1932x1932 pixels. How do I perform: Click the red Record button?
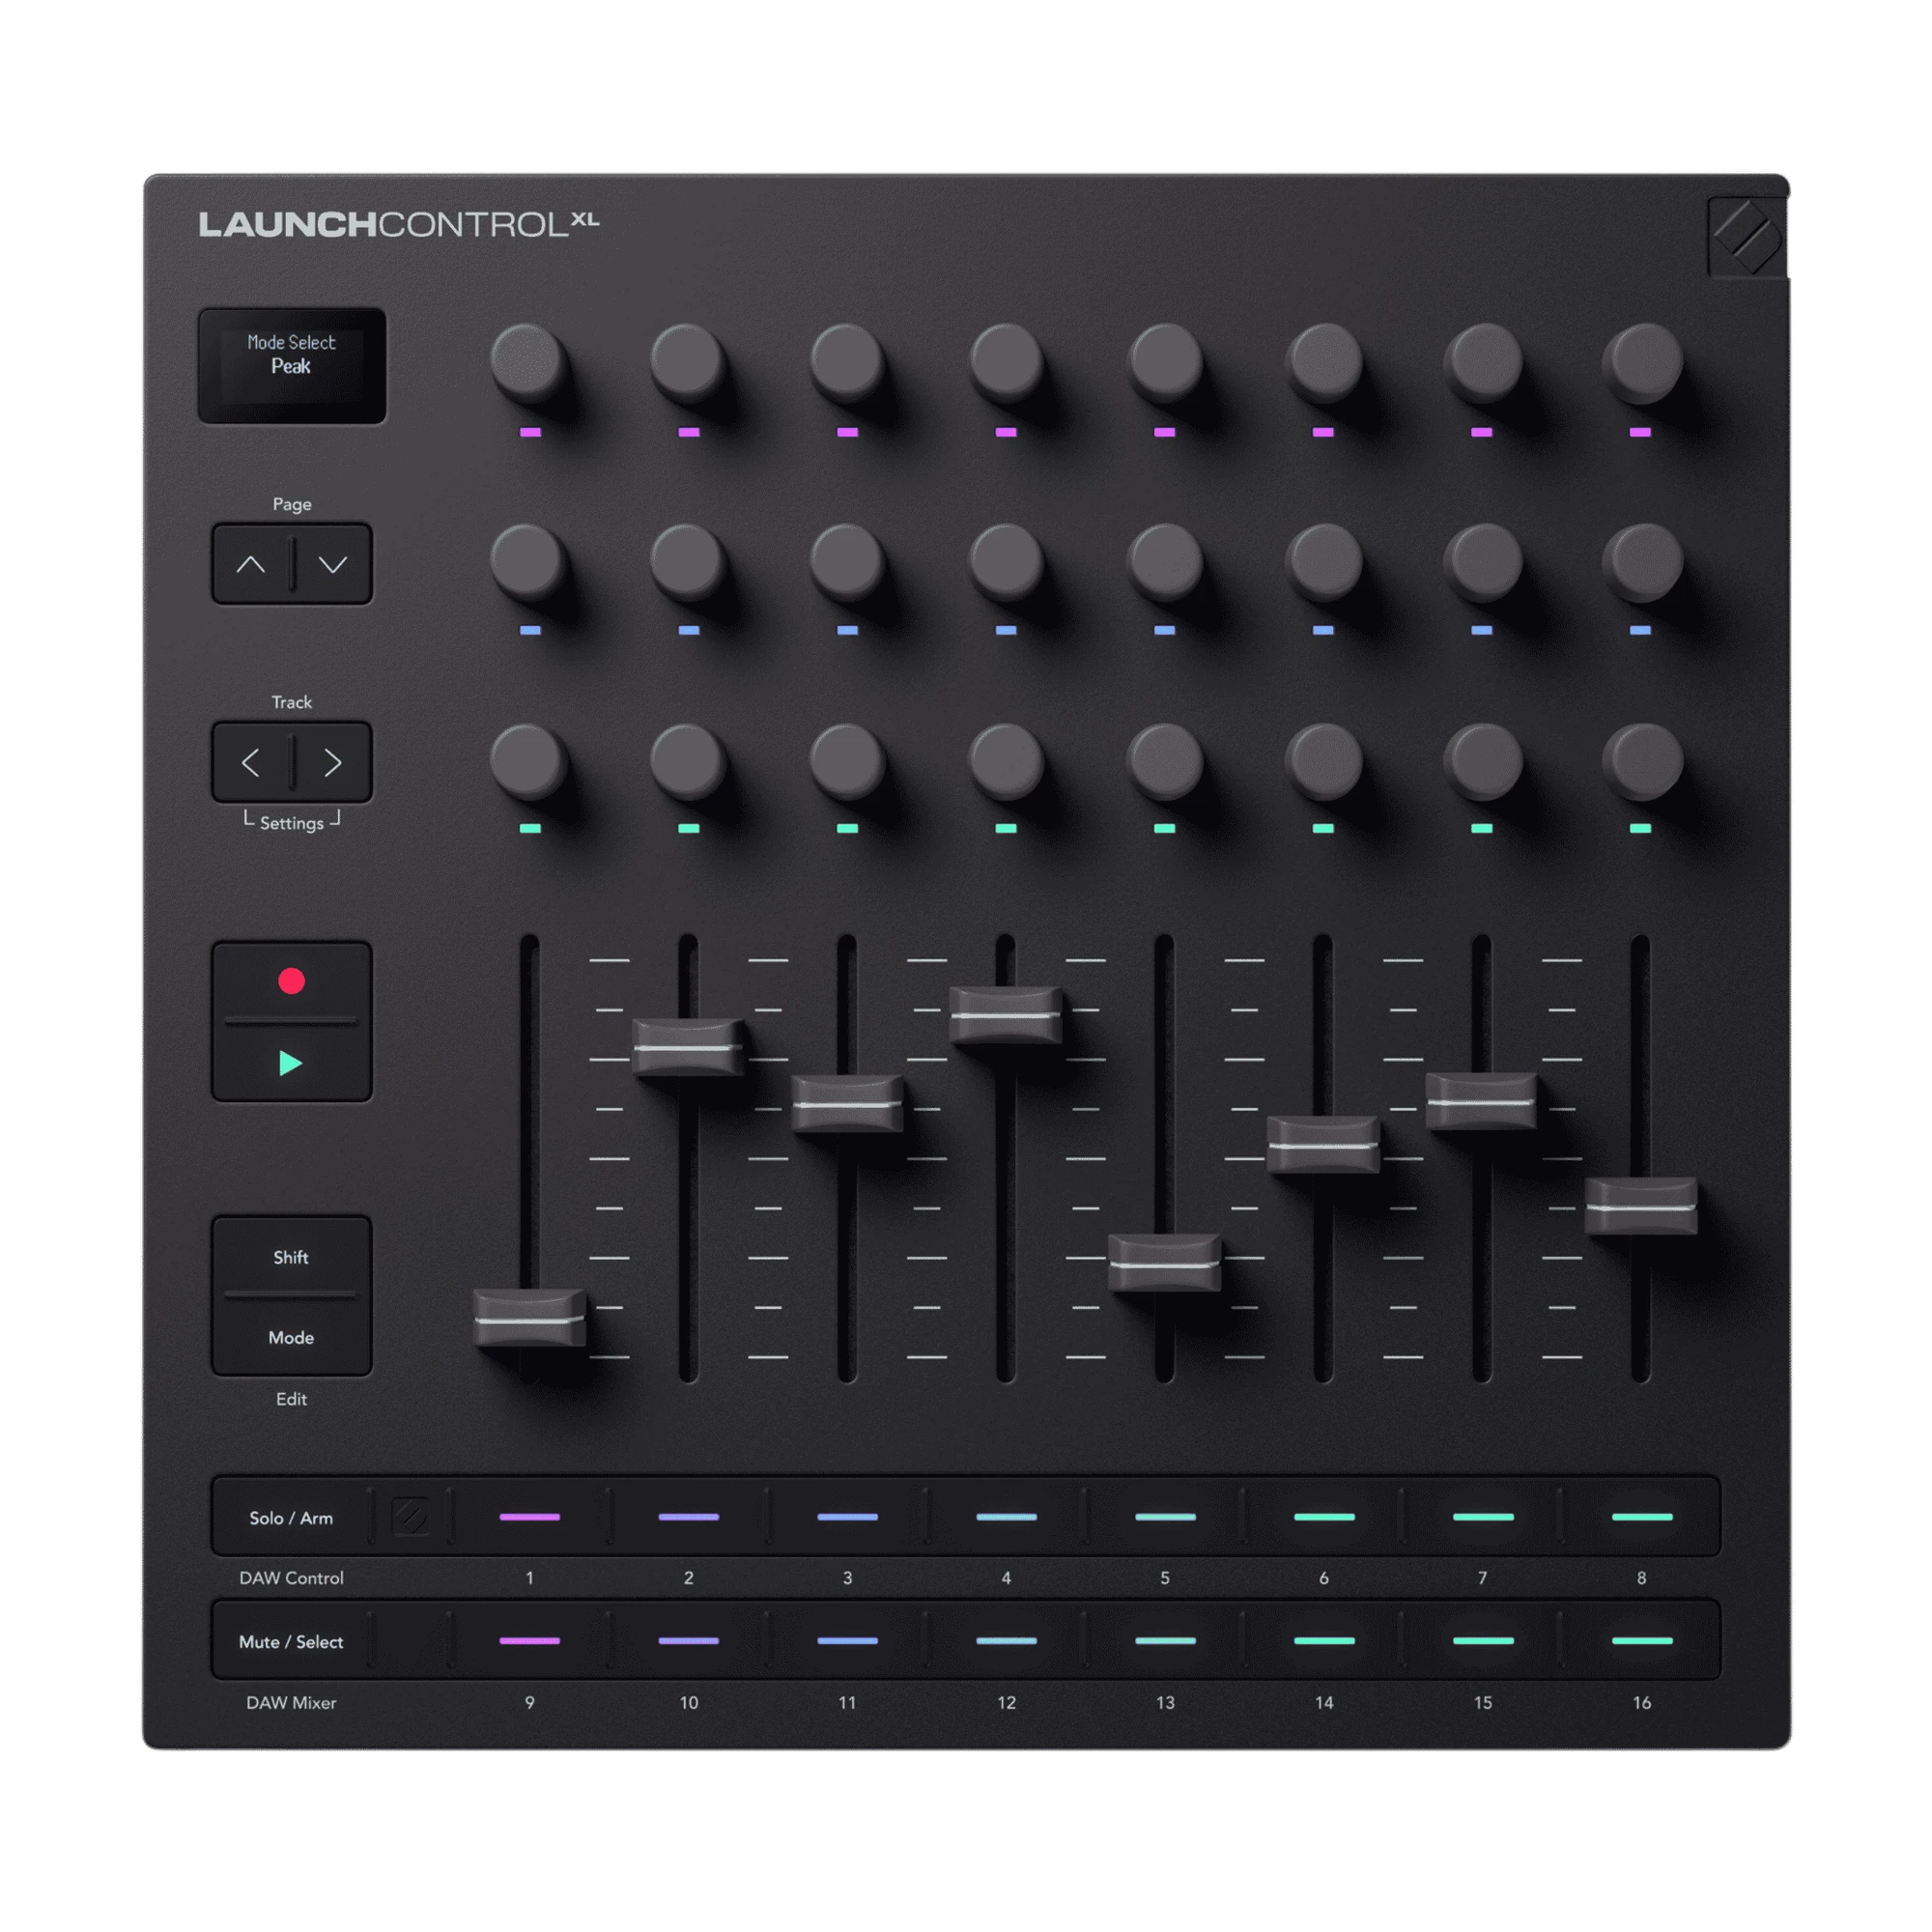(x=291, y=981)
